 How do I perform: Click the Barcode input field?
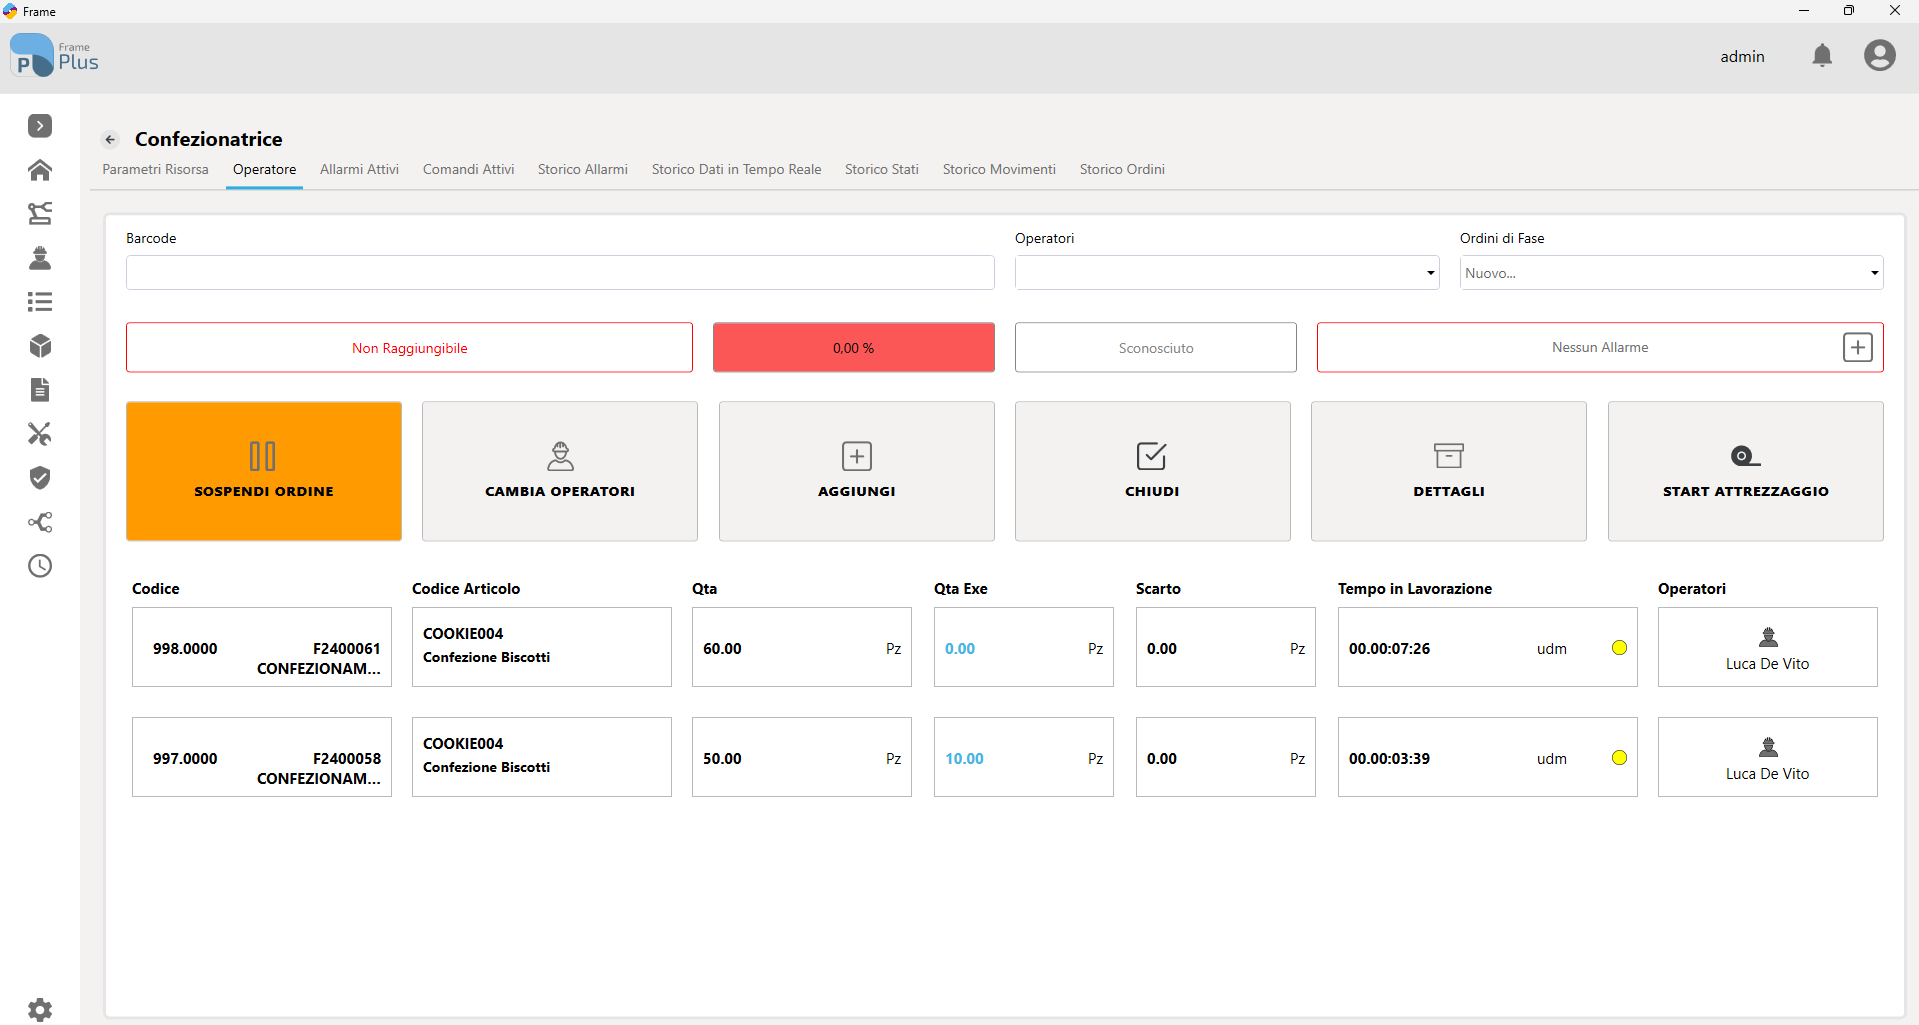[560, 273]
